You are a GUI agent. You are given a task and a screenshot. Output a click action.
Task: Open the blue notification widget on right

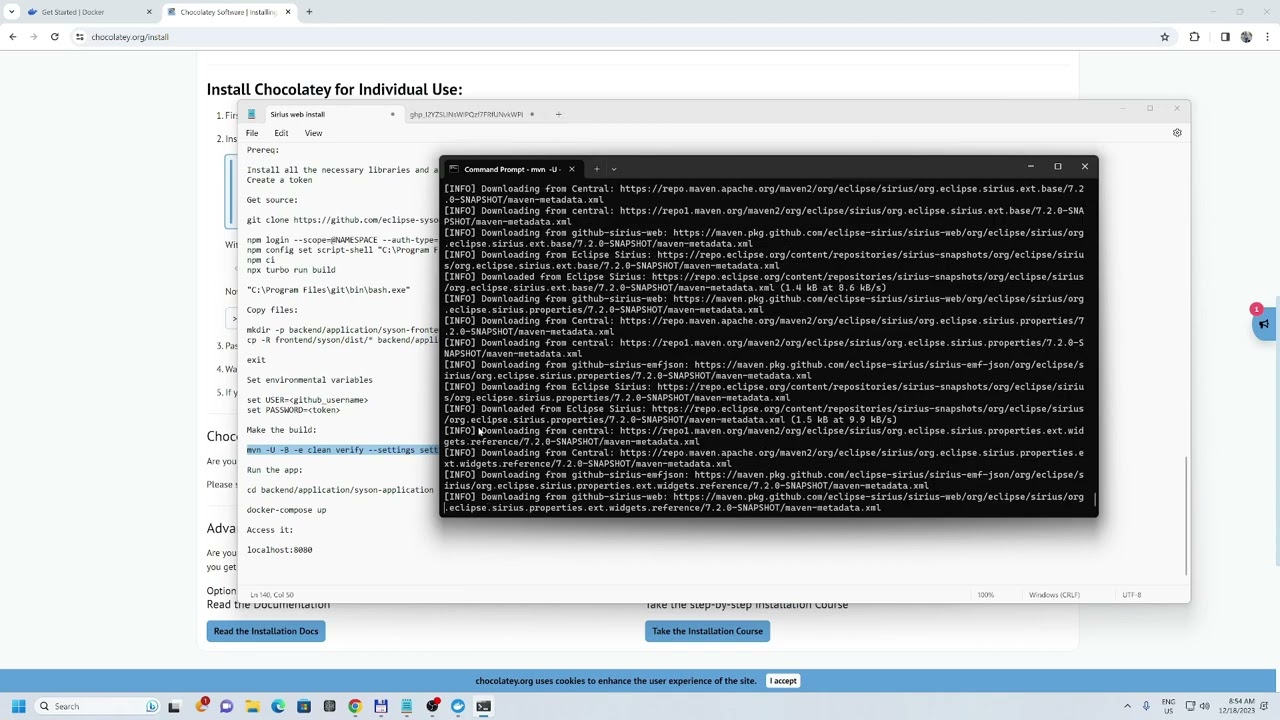(1265, 324)
